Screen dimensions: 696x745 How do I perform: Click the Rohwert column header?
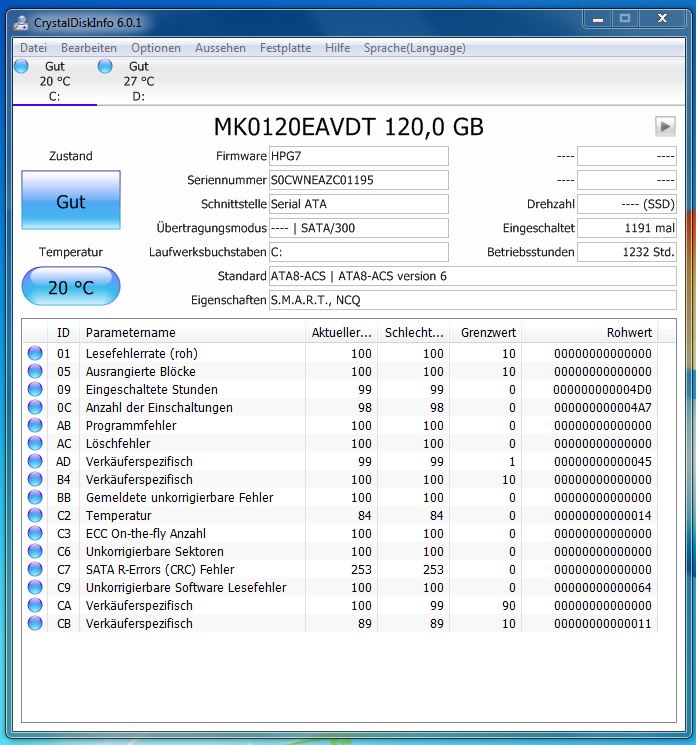(590, 333)
